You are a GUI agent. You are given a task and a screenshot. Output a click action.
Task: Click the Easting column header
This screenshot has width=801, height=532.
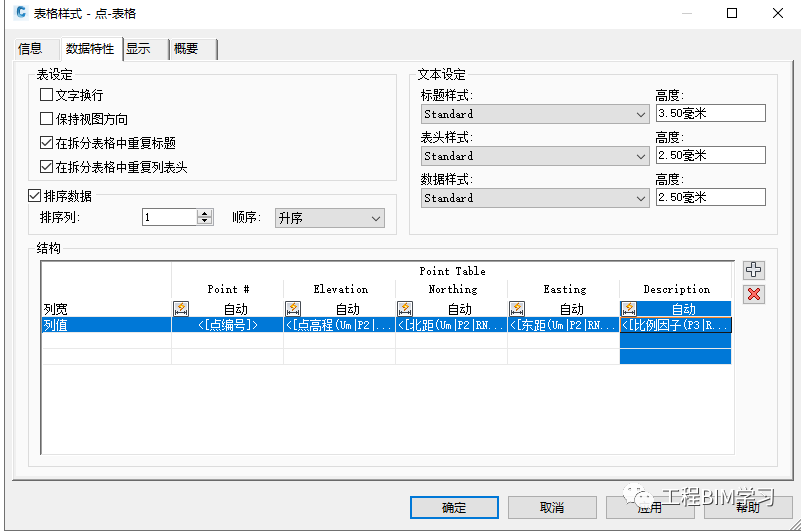[564, 289]
